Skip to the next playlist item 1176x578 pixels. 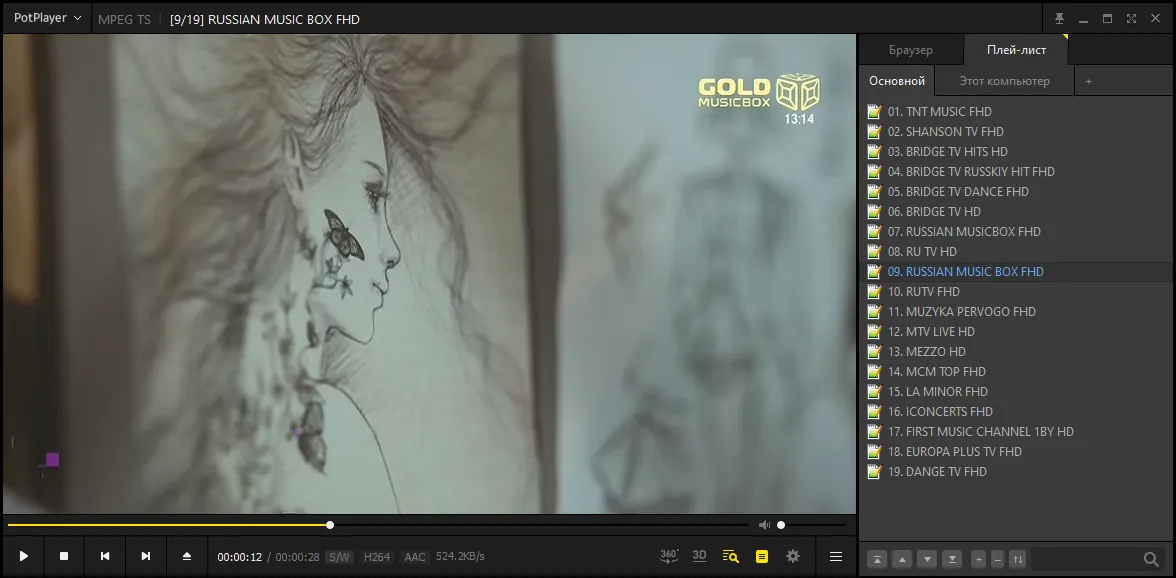click(146, 556)
